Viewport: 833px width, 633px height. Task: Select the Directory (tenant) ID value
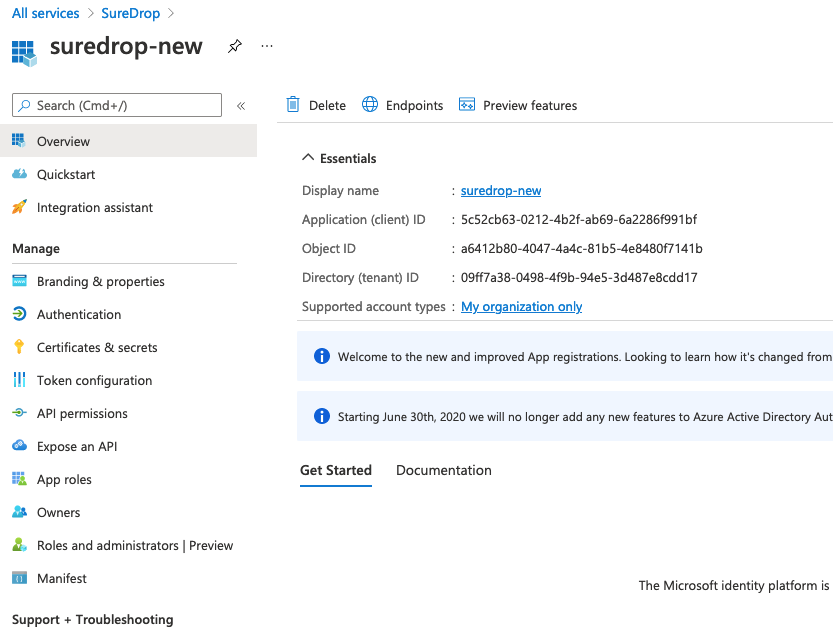[579, 277]
